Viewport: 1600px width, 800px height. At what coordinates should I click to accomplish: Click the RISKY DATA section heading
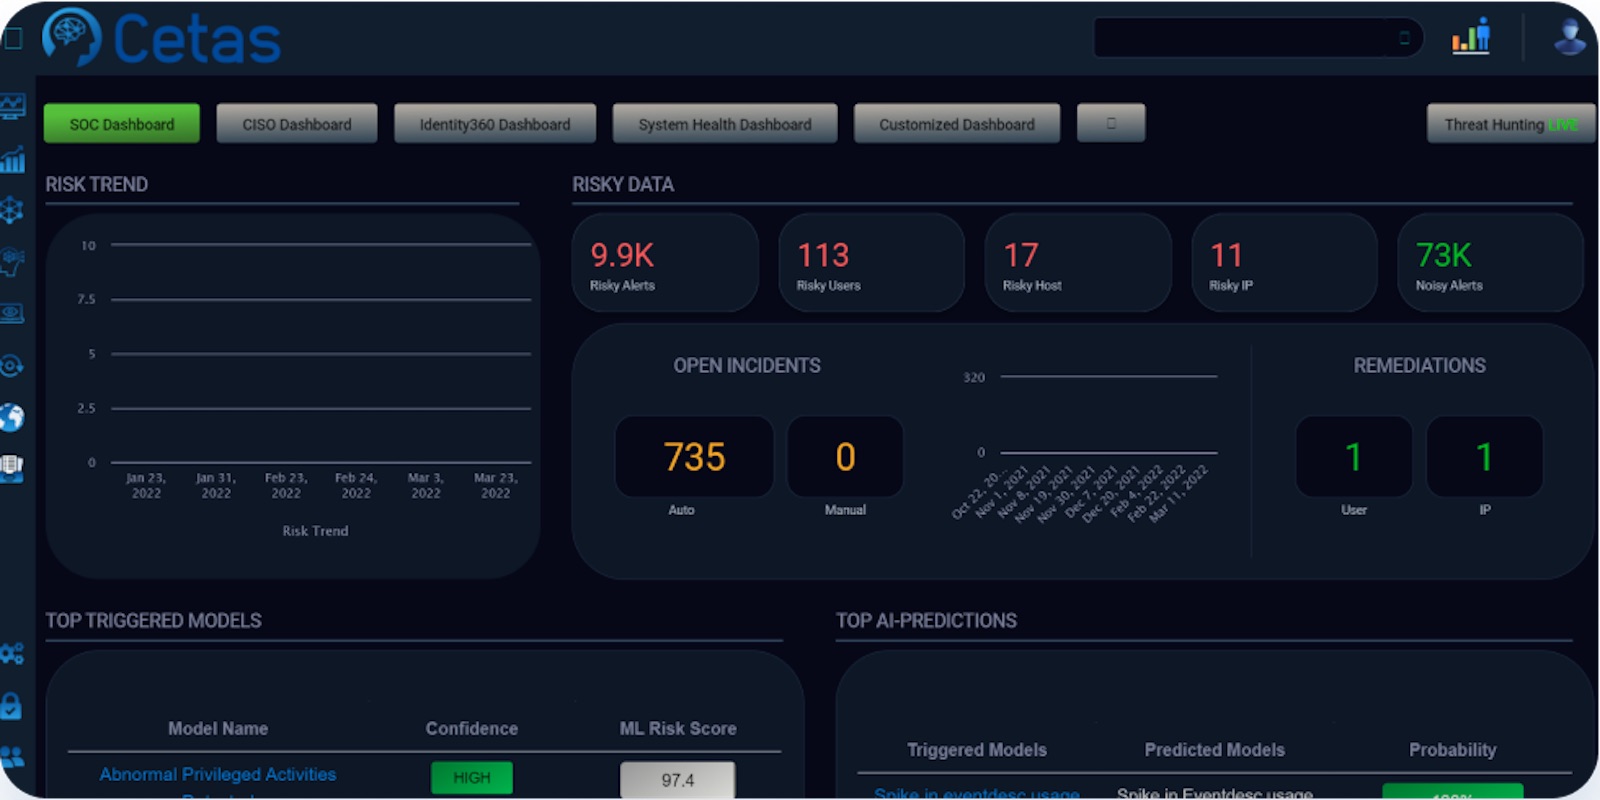623,185
